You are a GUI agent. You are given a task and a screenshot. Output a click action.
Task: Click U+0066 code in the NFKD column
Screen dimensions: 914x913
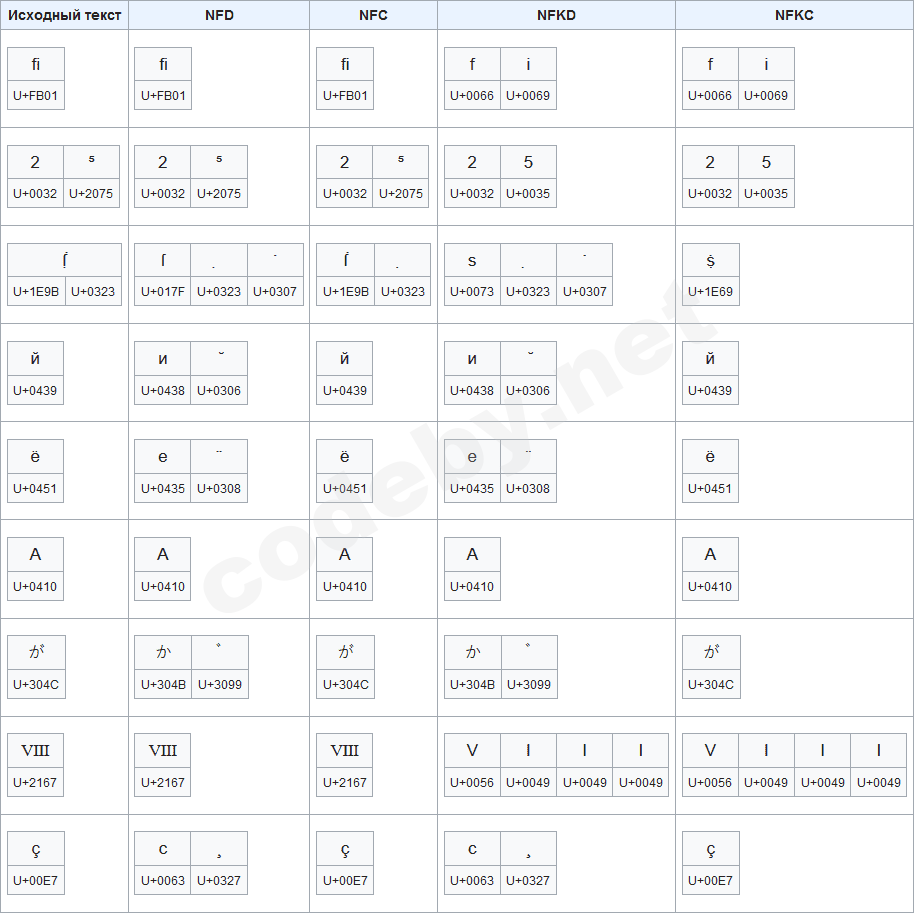[x=472, y=96]
